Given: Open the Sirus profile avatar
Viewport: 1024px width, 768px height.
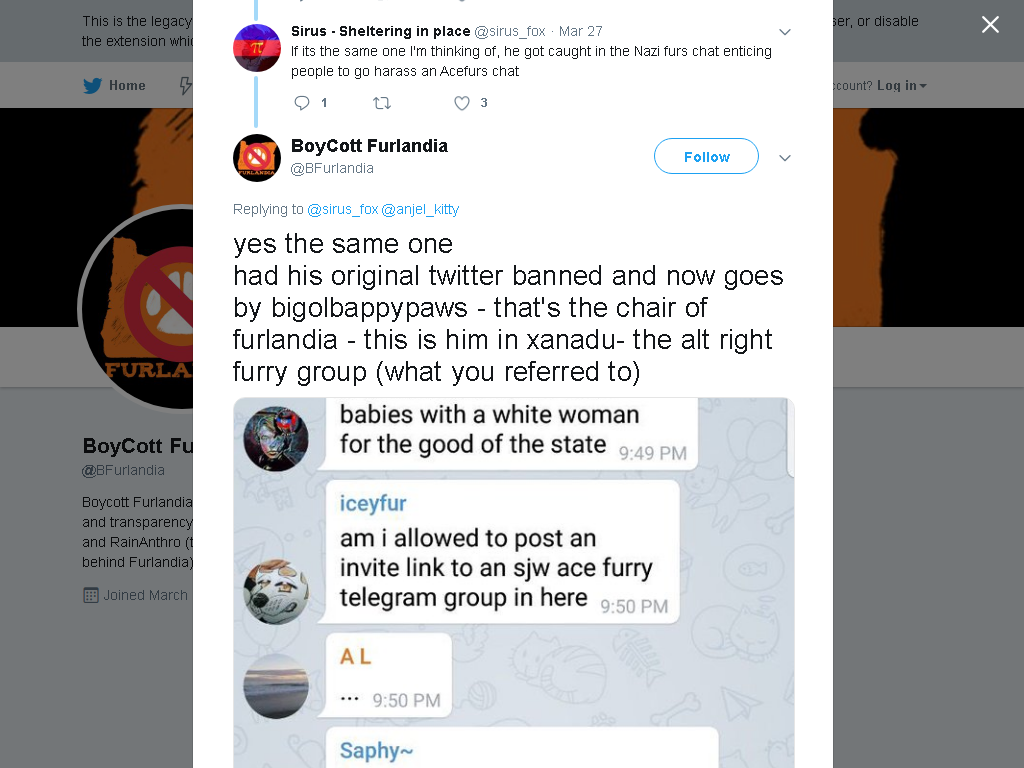Looking at the screenshot, I should point(257,48).
